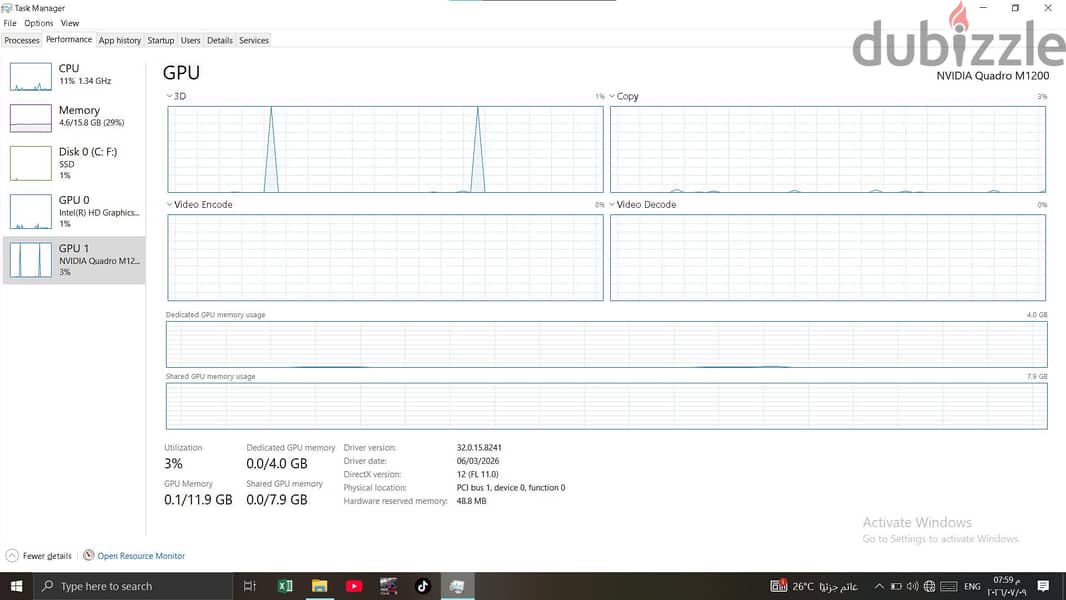The image size is (1066, 600).
Task: Click the battery status tray icon
Action: click(x=896, y=586)
